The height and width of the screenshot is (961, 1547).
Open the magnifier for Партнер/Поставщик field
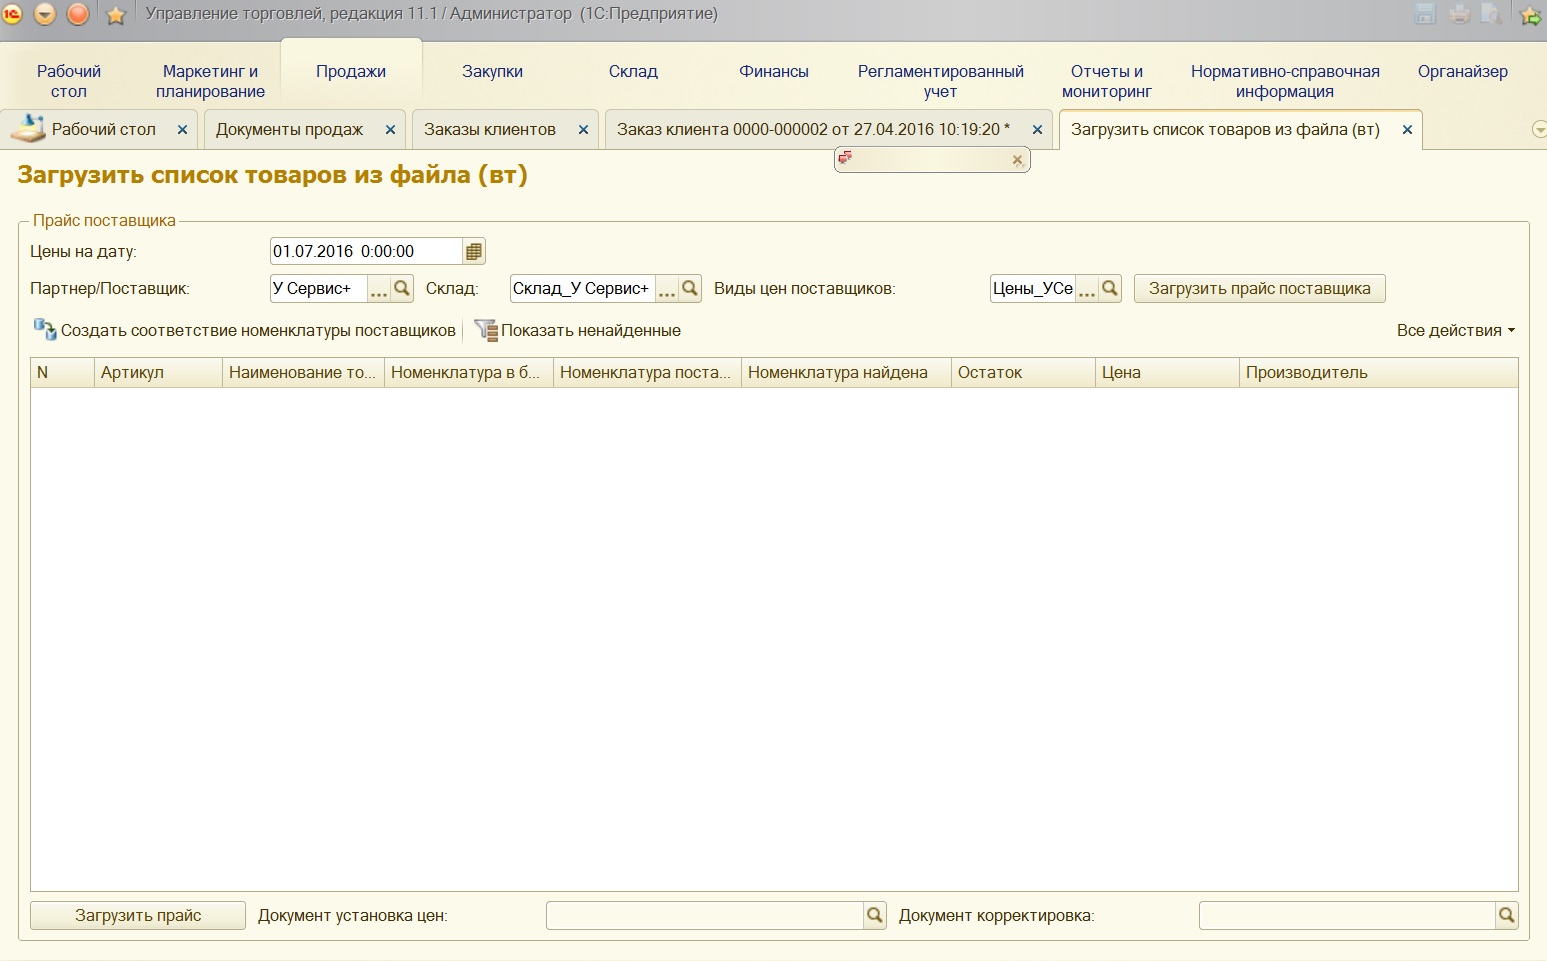tap(402, 289)
